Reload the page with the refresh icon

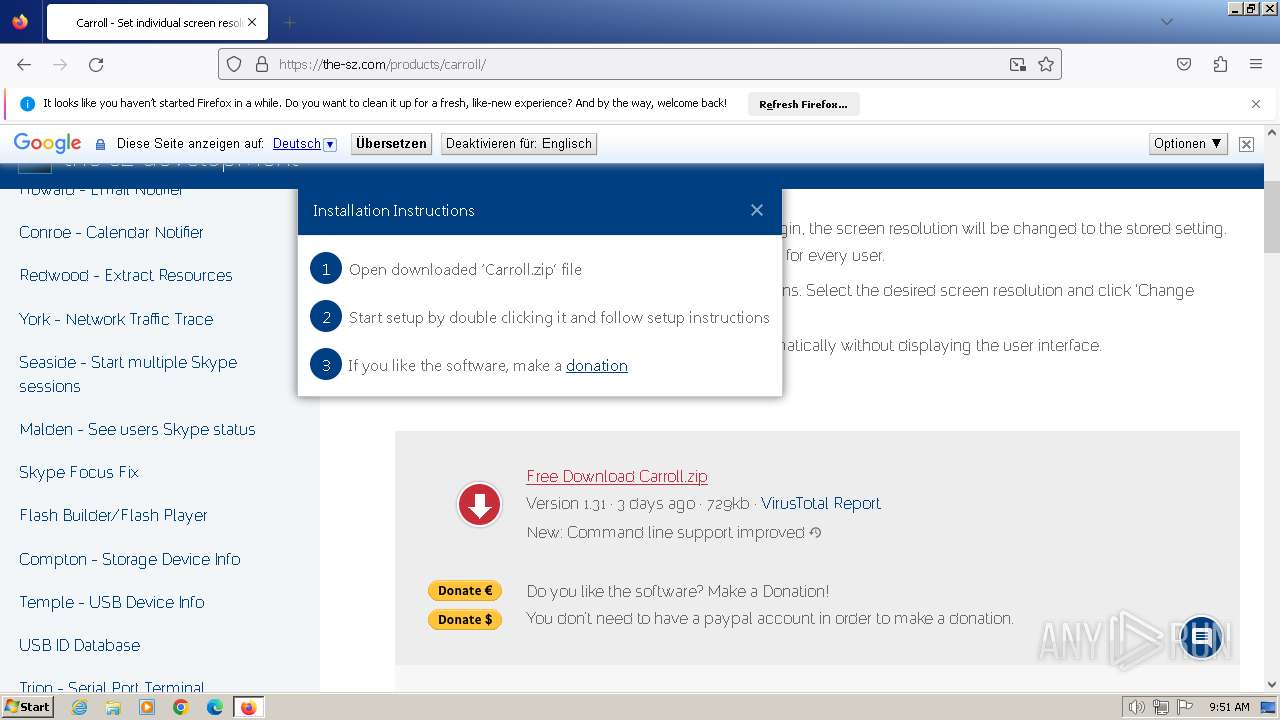pyautogui.click(x=96, y=64)
